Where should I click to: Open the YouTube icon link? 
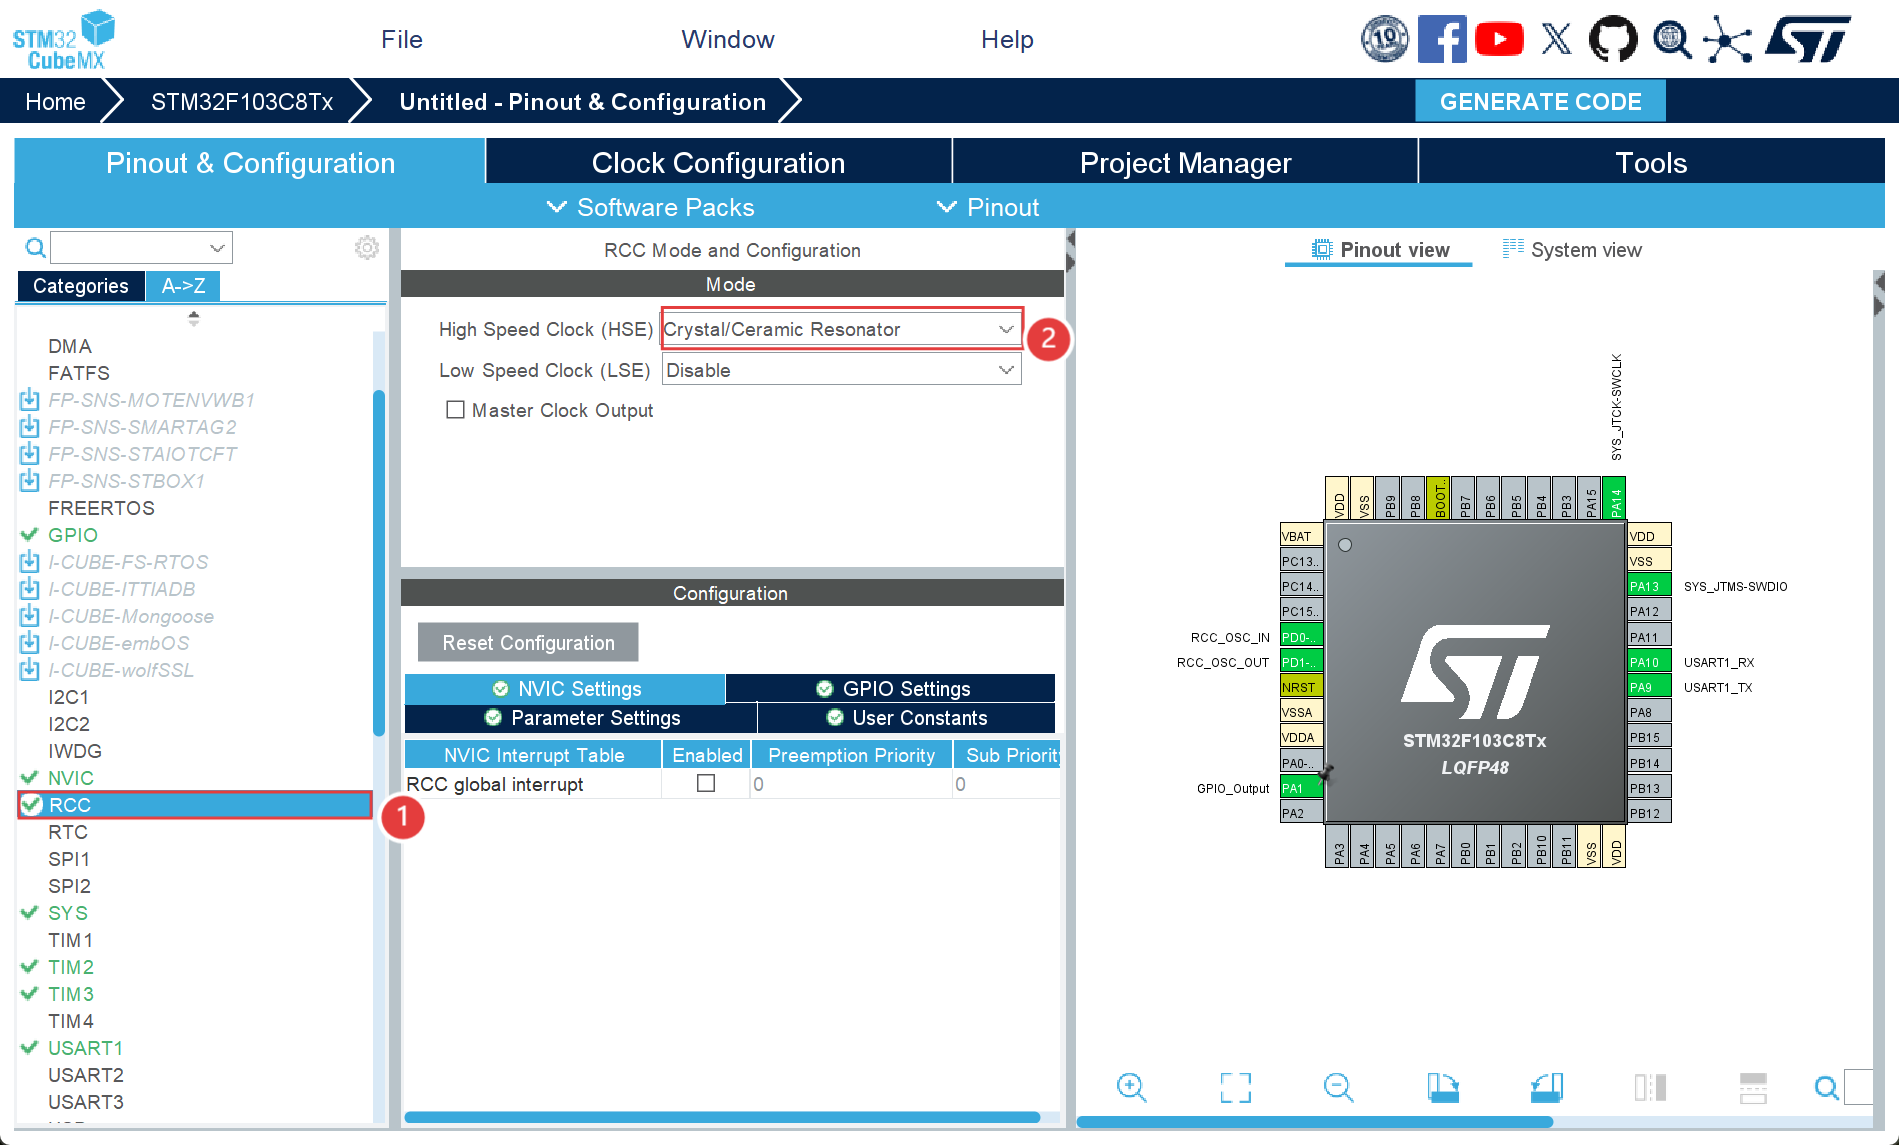1499,40
